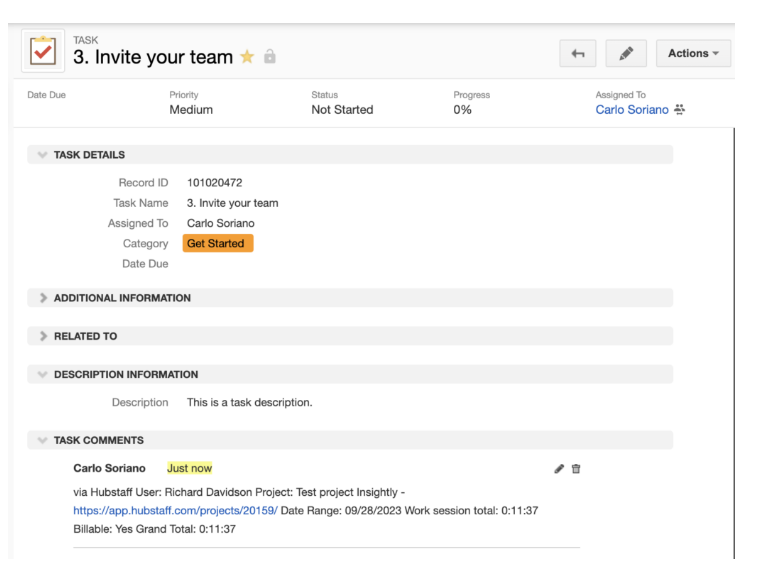Click the lock icon next to title
This screenshot has height=565, width=759.
(268, 59)
